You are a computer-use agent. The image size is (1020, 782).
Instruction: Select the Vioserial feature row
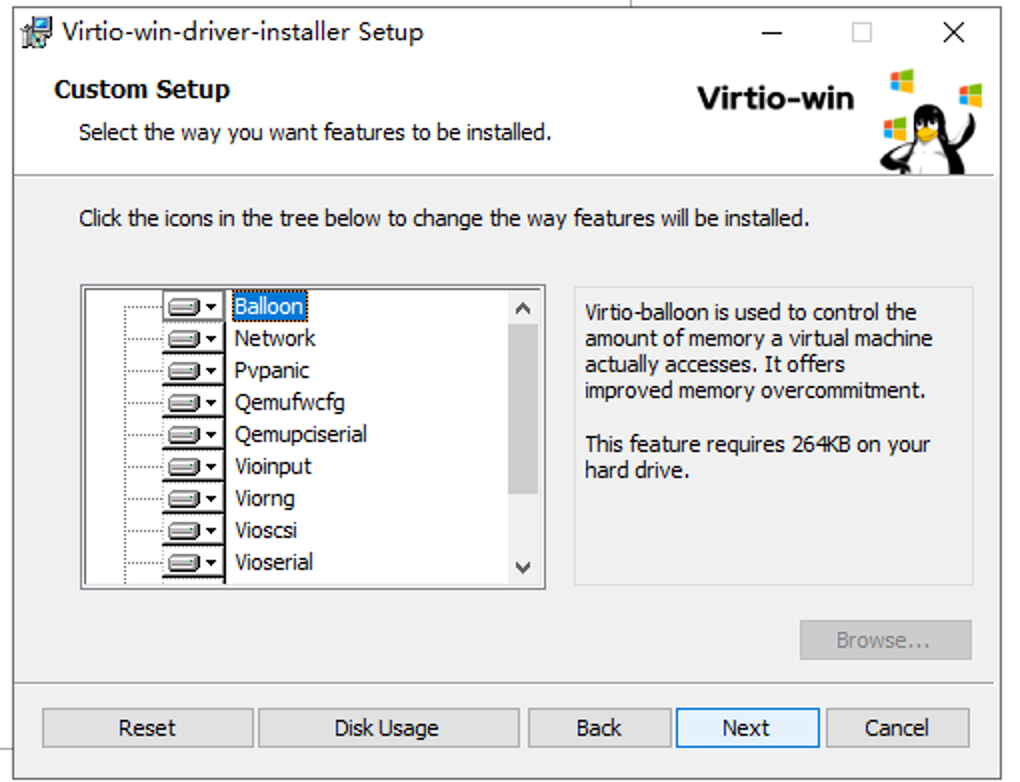tap(273, 562)
